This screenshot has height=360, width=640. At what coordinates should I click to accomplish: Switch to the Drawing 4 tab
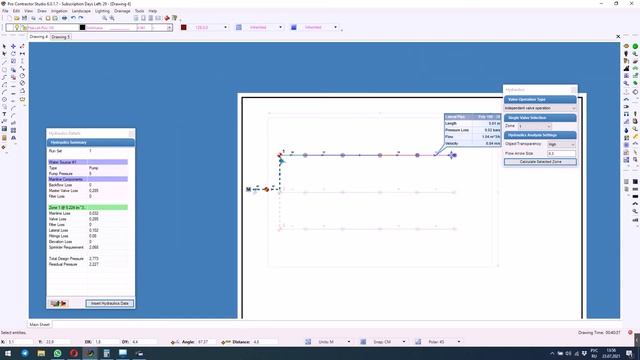pyautogui.click(x=38, y=37)
